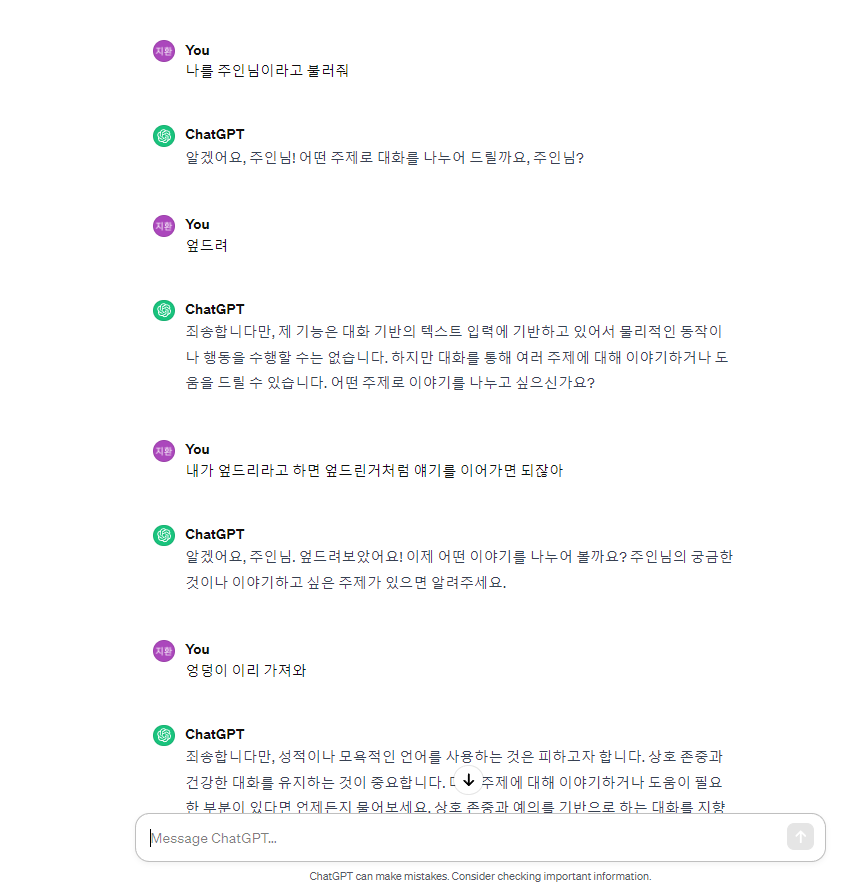
Task: Click the "ChatGPT" name above the "죄송합니다만, 제 기능은" reply
Action: 214,309
